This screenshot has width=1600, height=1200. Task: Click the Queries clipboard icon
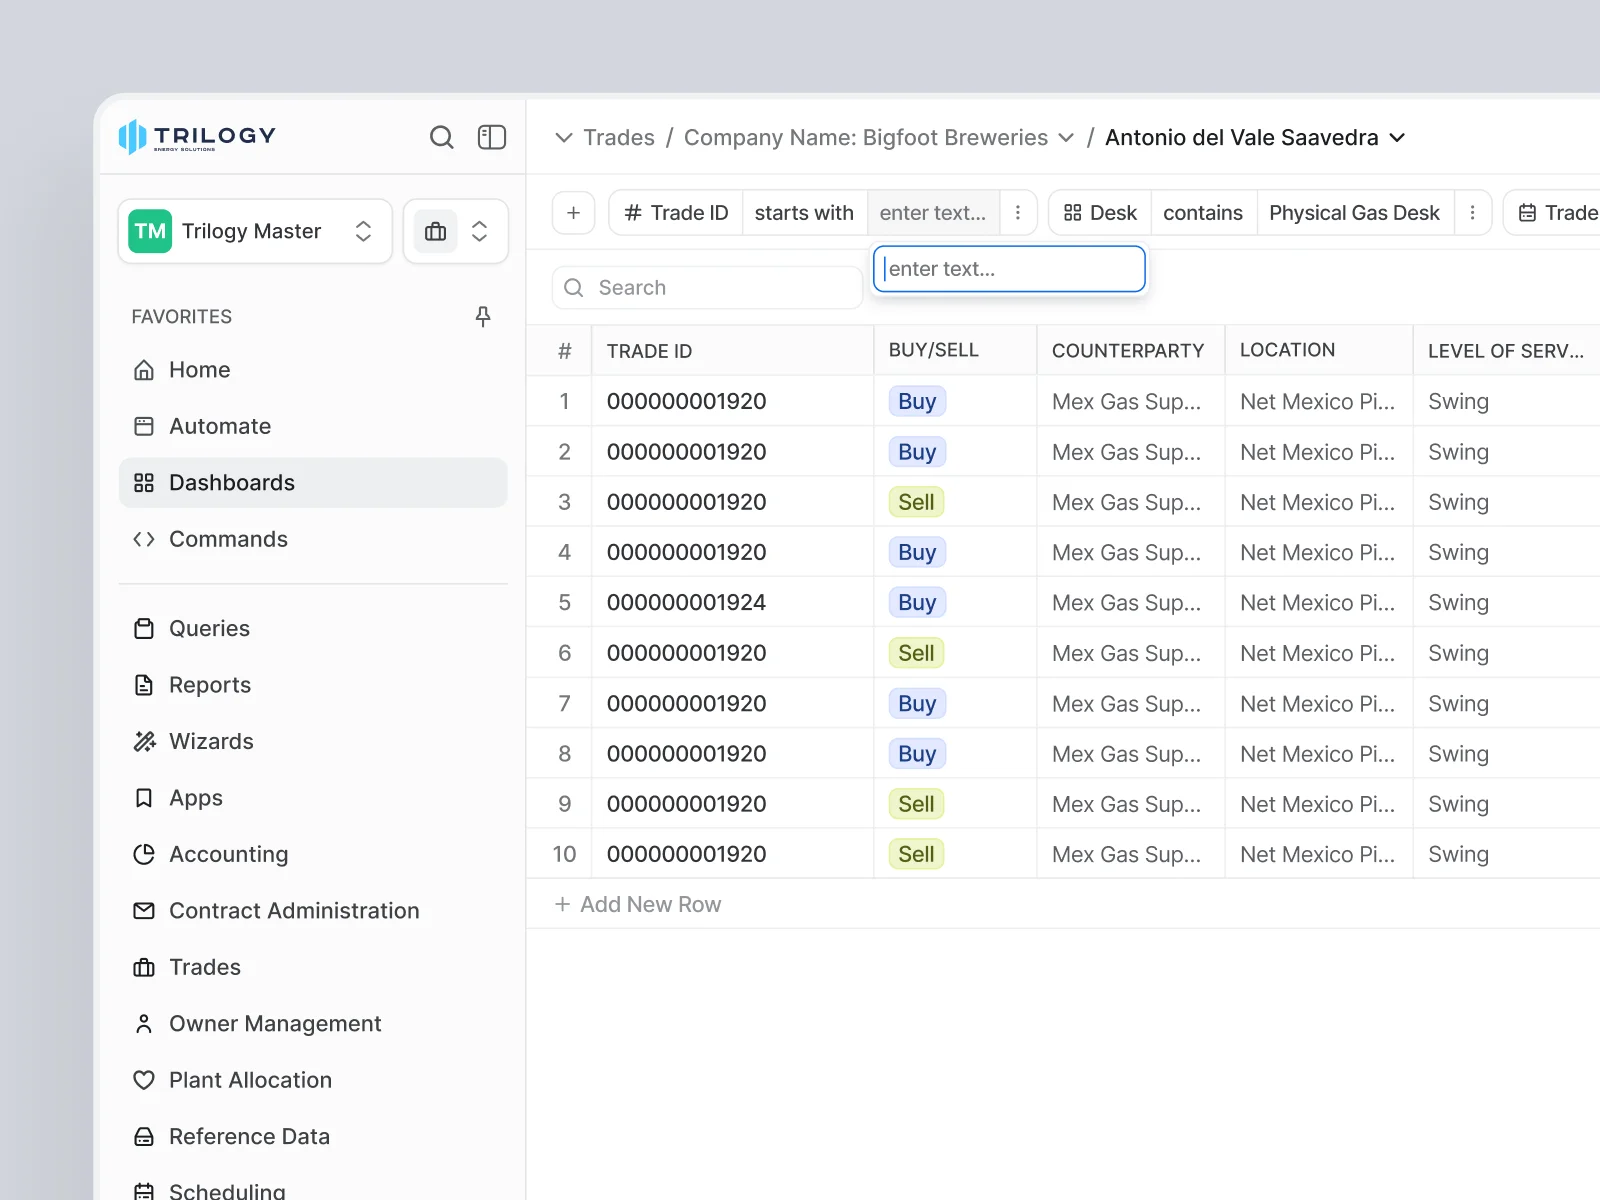click(x=144, y=628)
